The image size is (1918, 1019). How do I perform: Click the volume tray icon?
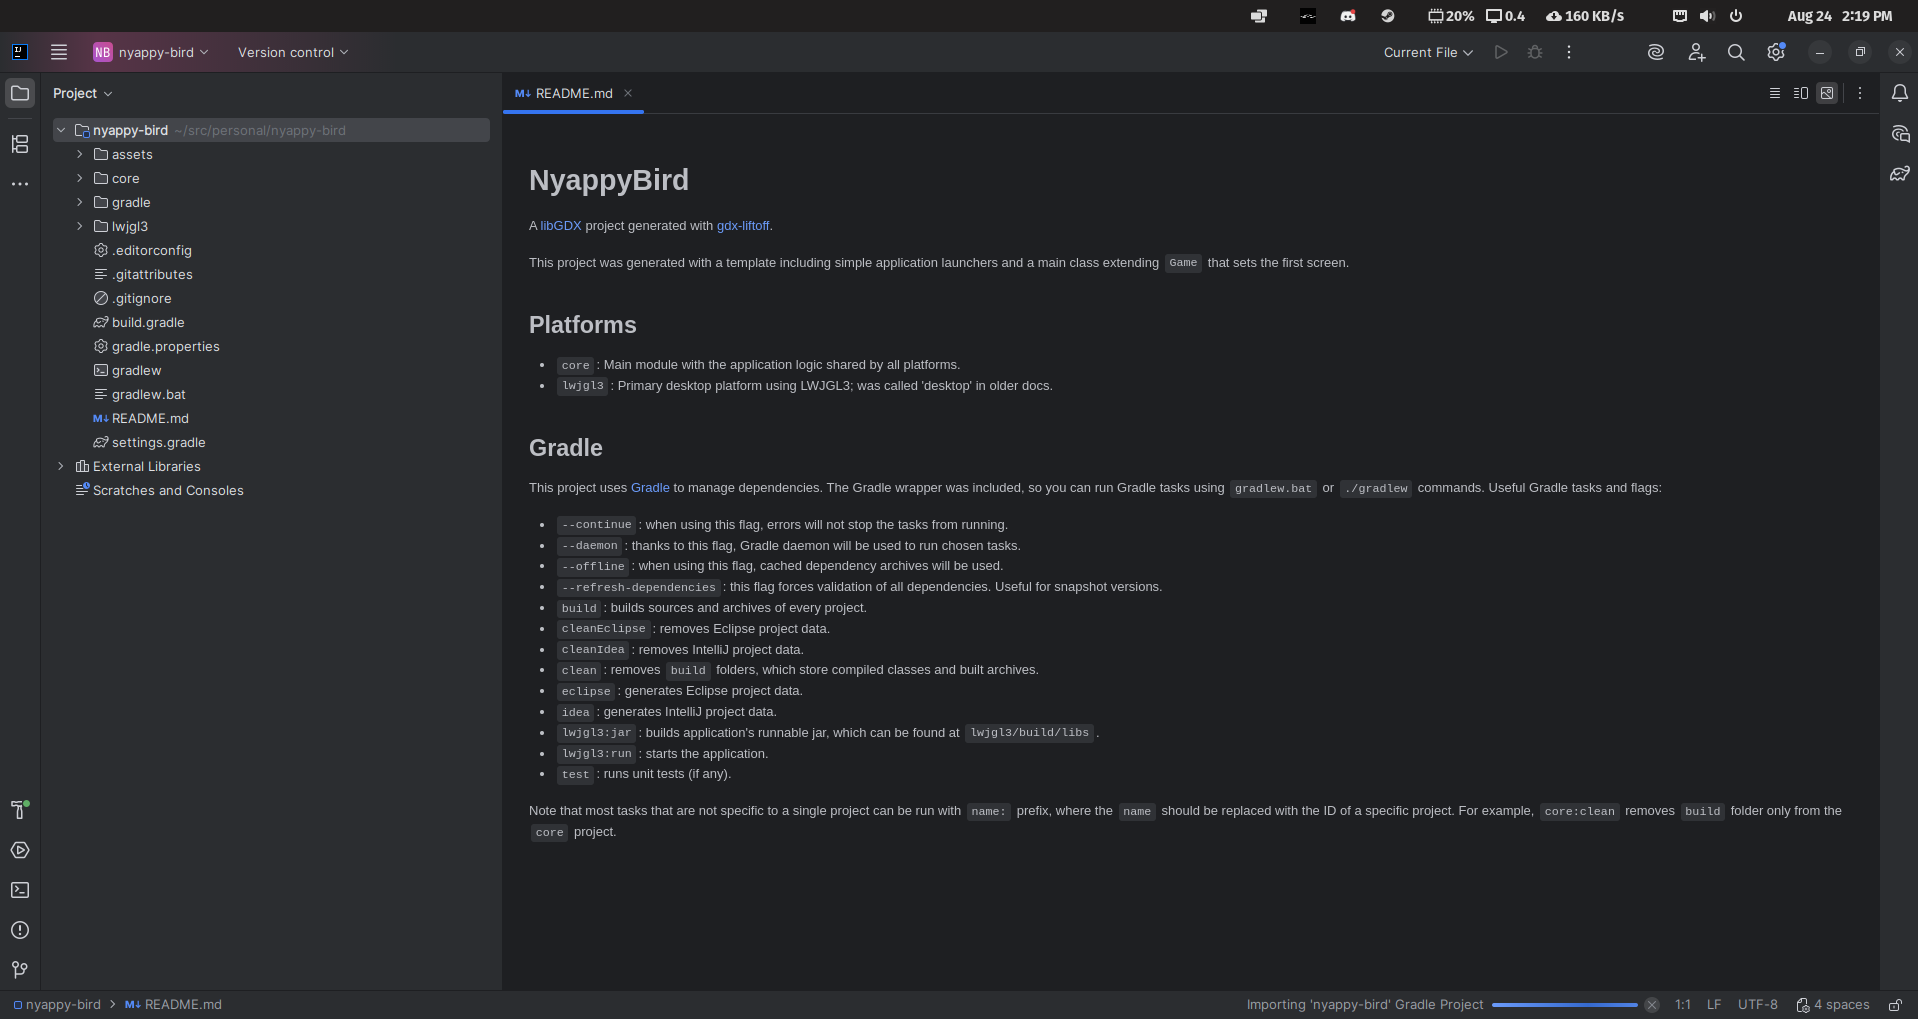pyautogui.click(x=1707, y=16)
